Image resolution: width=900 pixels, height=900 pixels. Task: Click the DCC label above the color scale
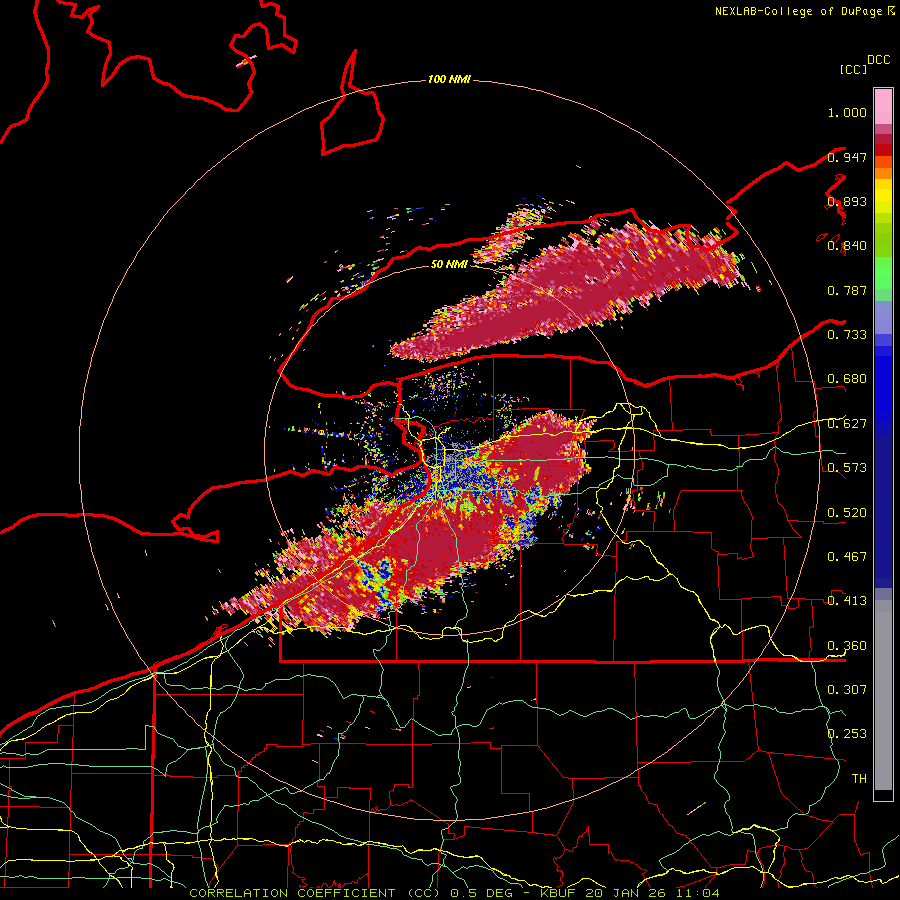pyautogui.click(x=879, y=60)
